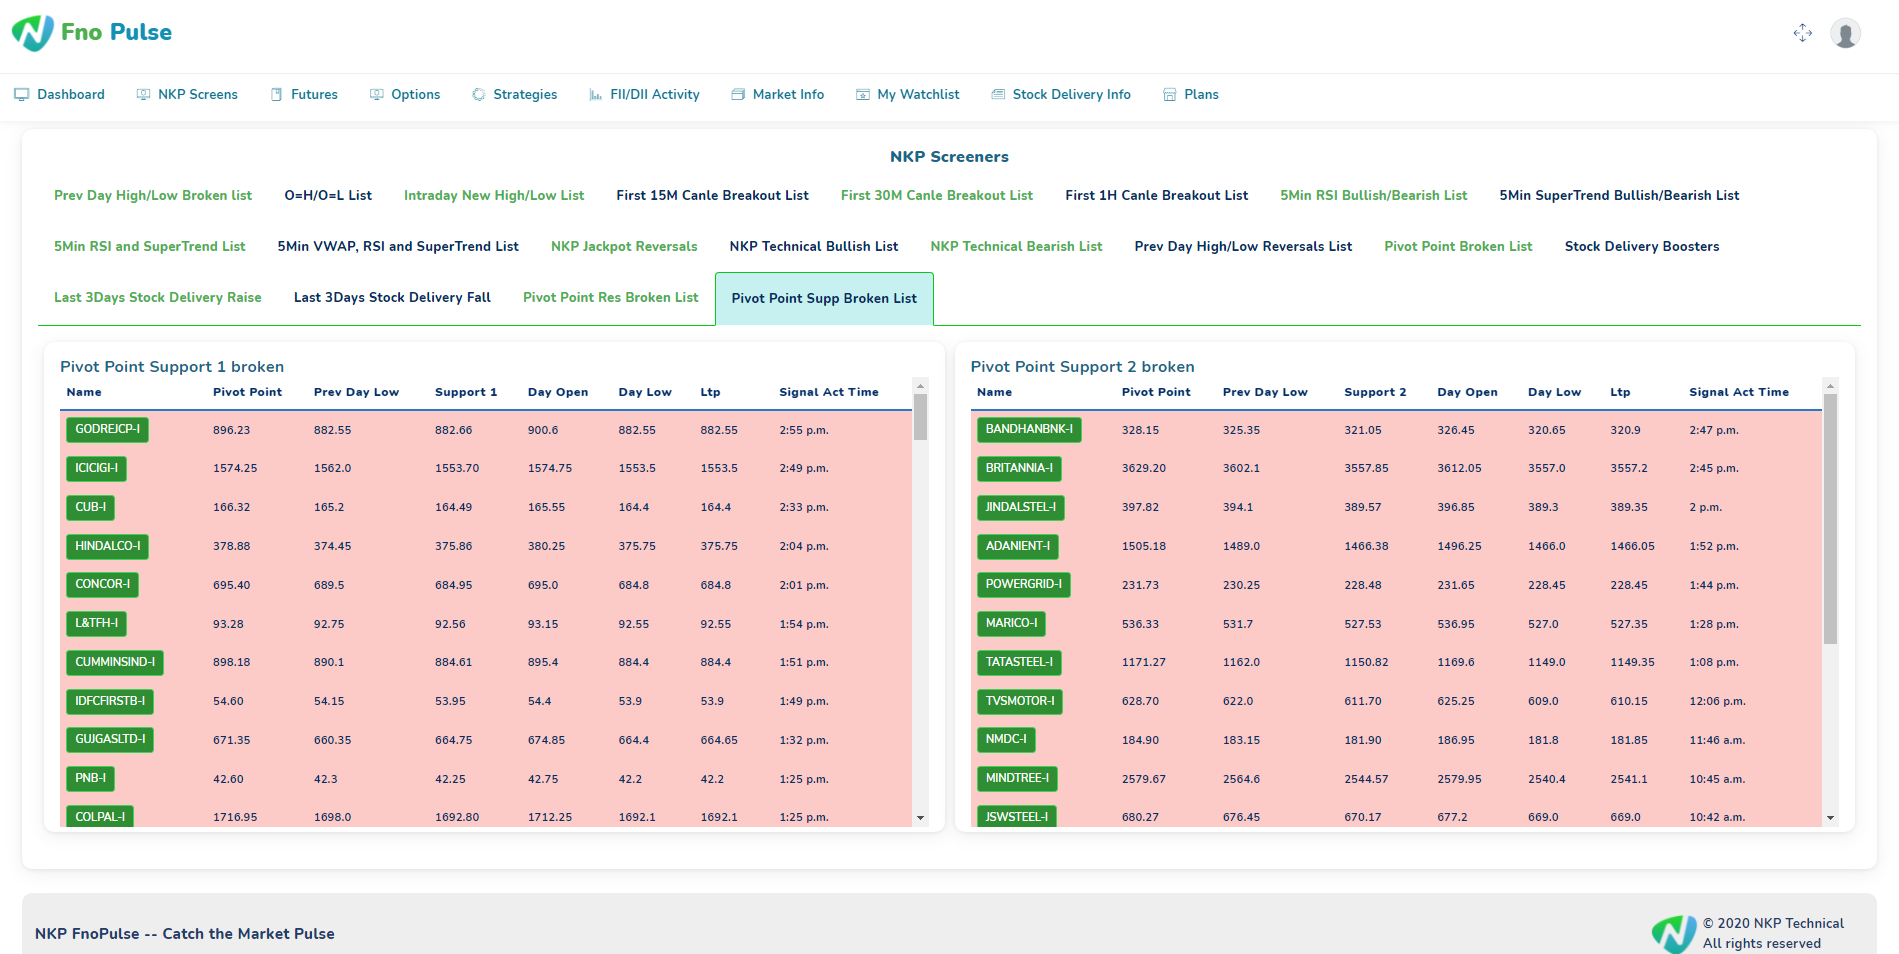Click the My Watchlist icon
Viewport: 1899px width, 954px height.
[x=862, y=95]
